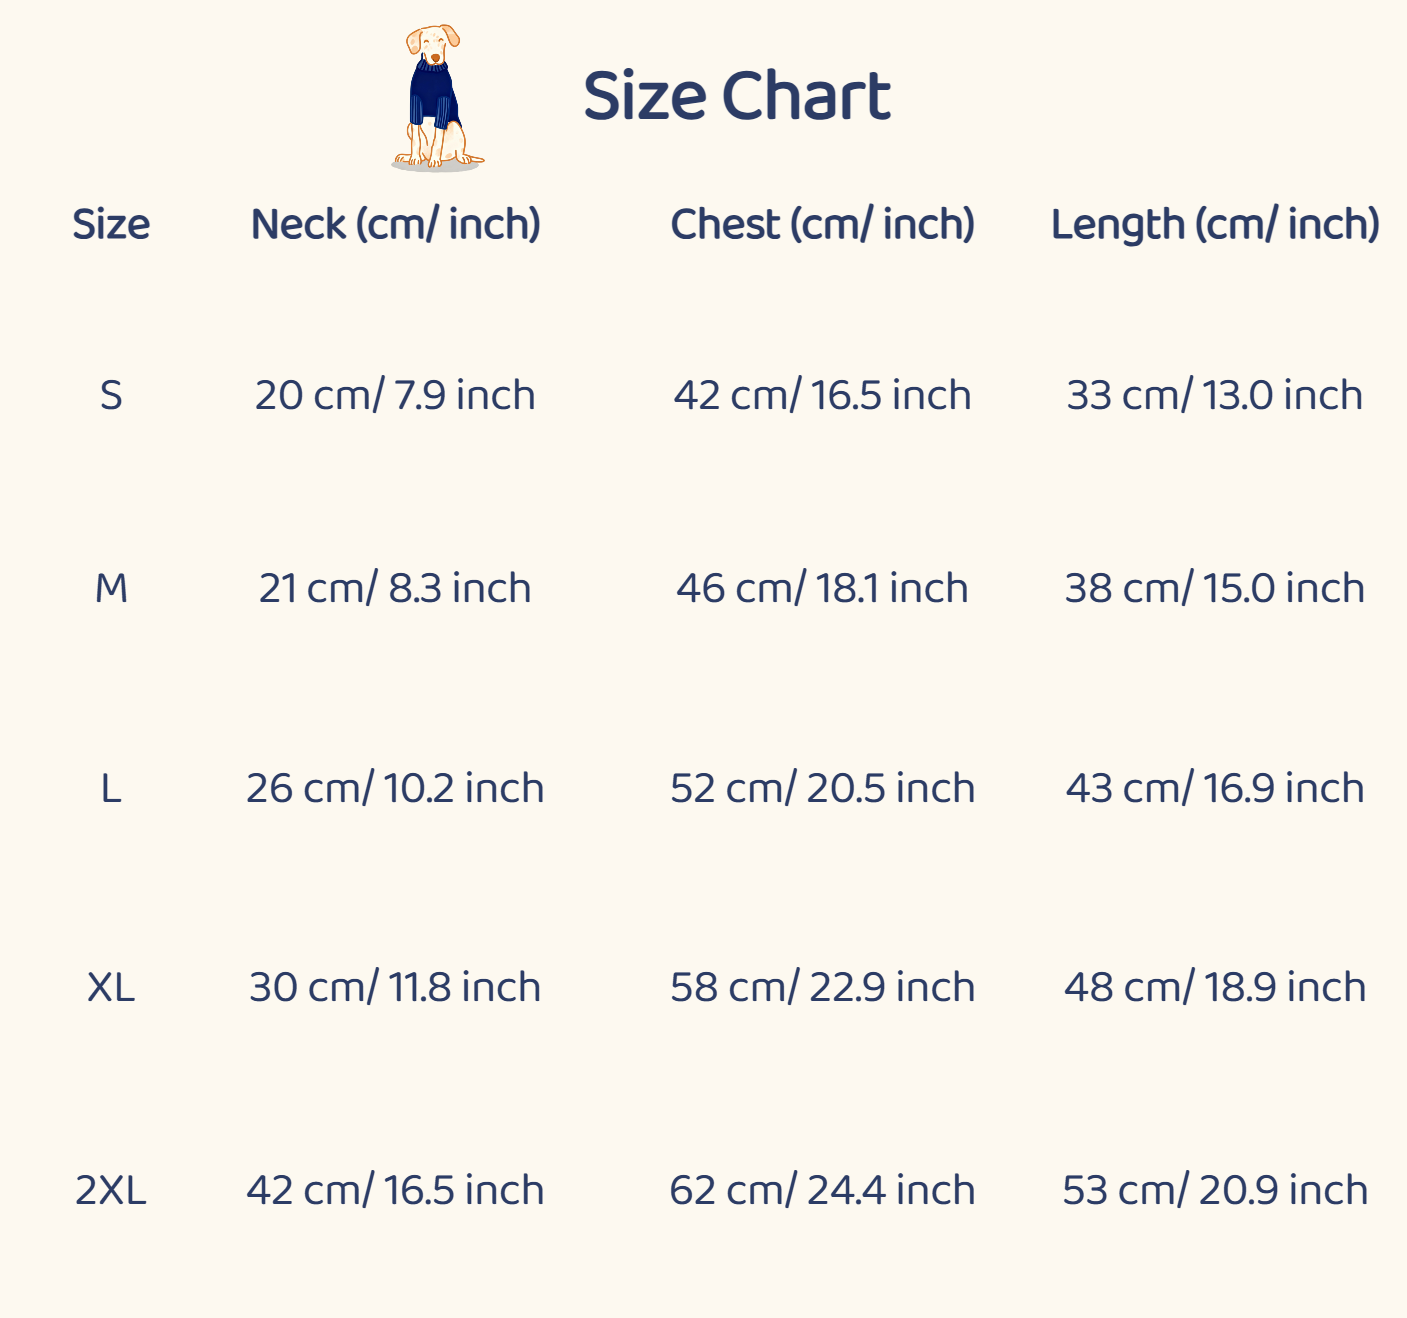Click the 43 cm/ 16.9 inch length value
The image size is (1407, 1318).
[x=1215, y=788]
